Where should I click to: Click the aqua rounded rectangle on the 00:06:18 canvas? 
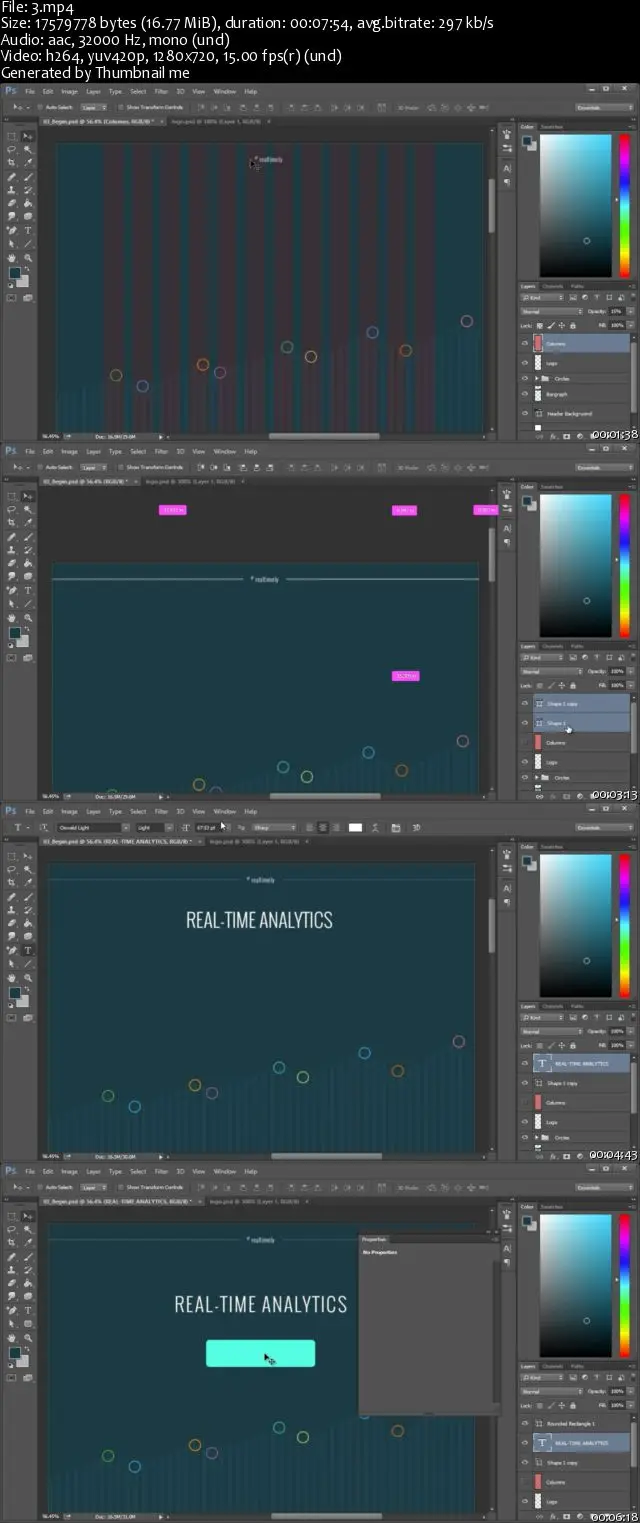[260, 1353]
